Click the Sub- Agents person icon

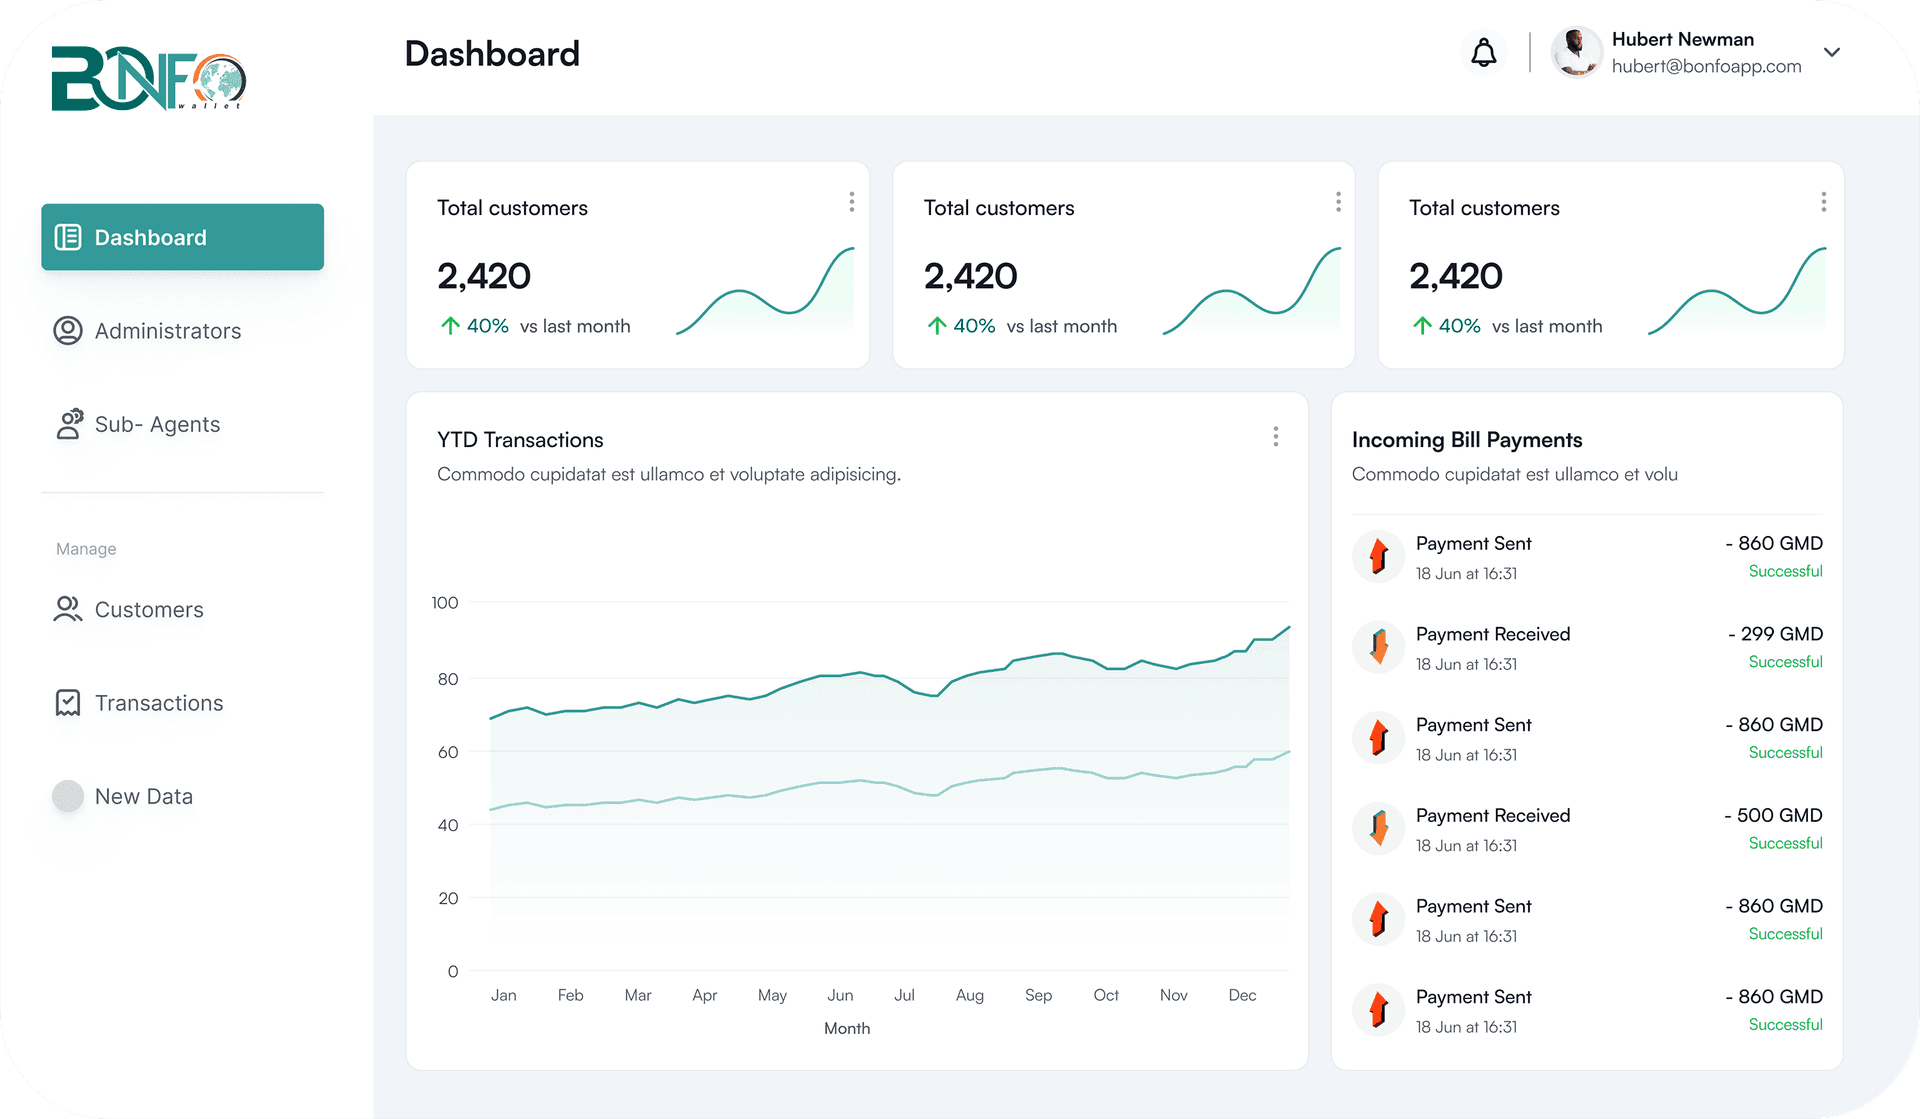point(69,424)
